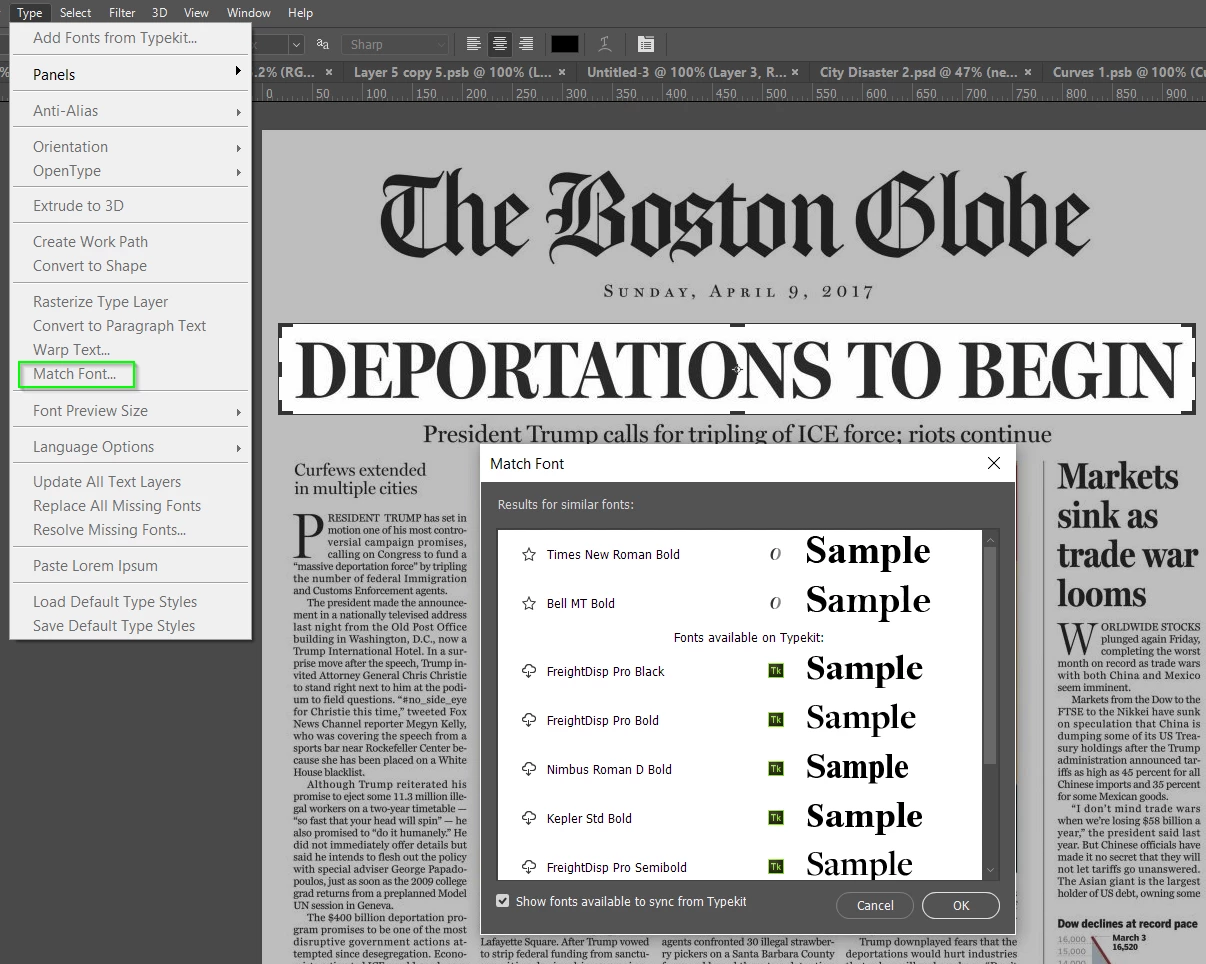Click Cancel in Match Font dialog
The width and height of the screenshot is (1206, 964).
[875, 905]
